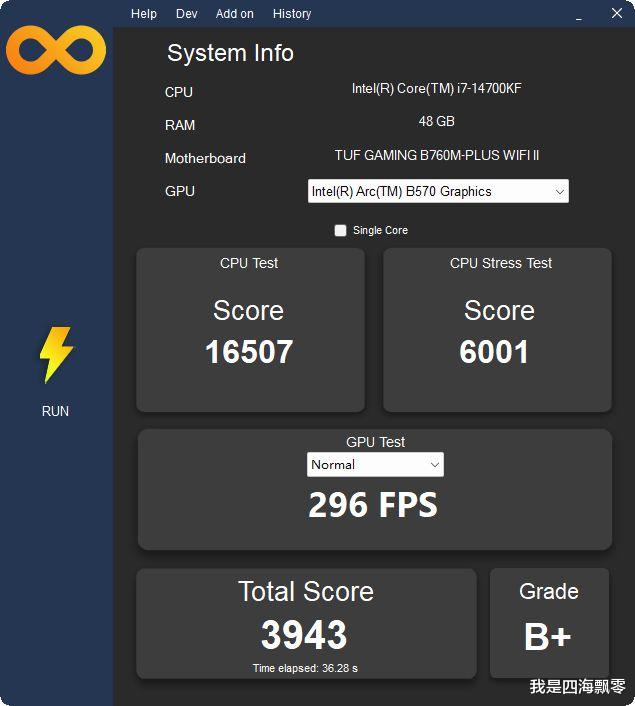
Task: Click the 296 FPS GPU result
Action: pos(373,505)
